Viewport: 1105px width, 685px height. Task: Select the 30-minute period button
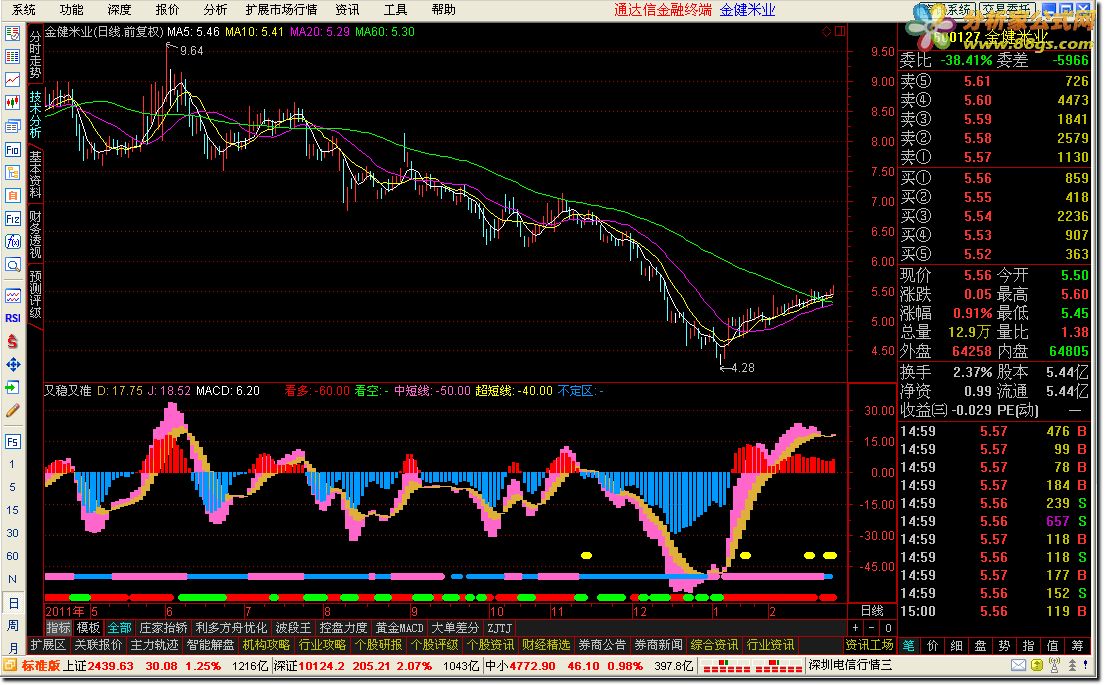(13, 534)
